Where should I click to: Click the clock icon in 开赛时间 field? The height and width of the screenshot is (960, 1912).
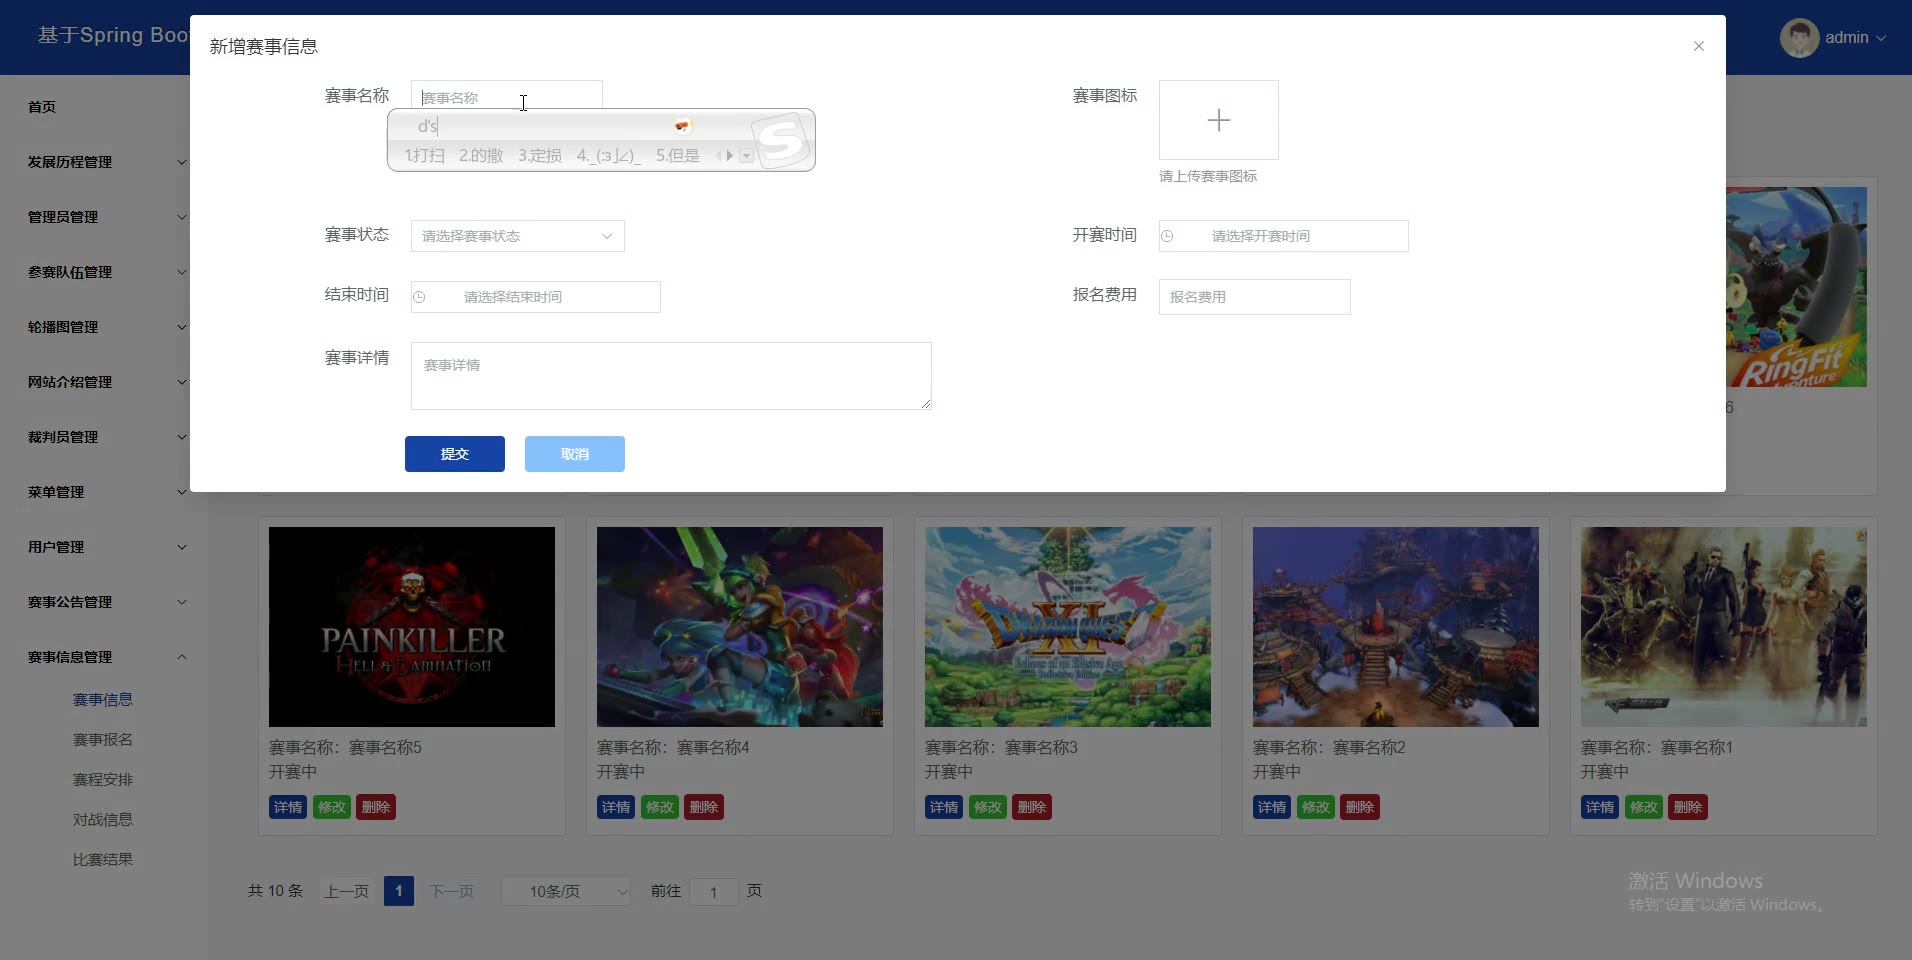1167,236
